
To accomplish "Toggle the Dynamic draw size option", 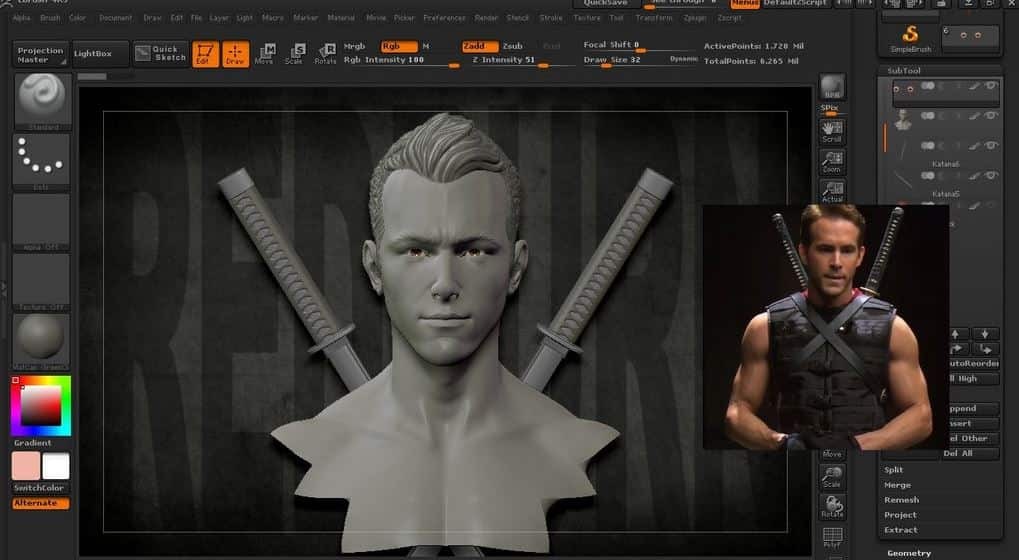I will coord(684,59).
